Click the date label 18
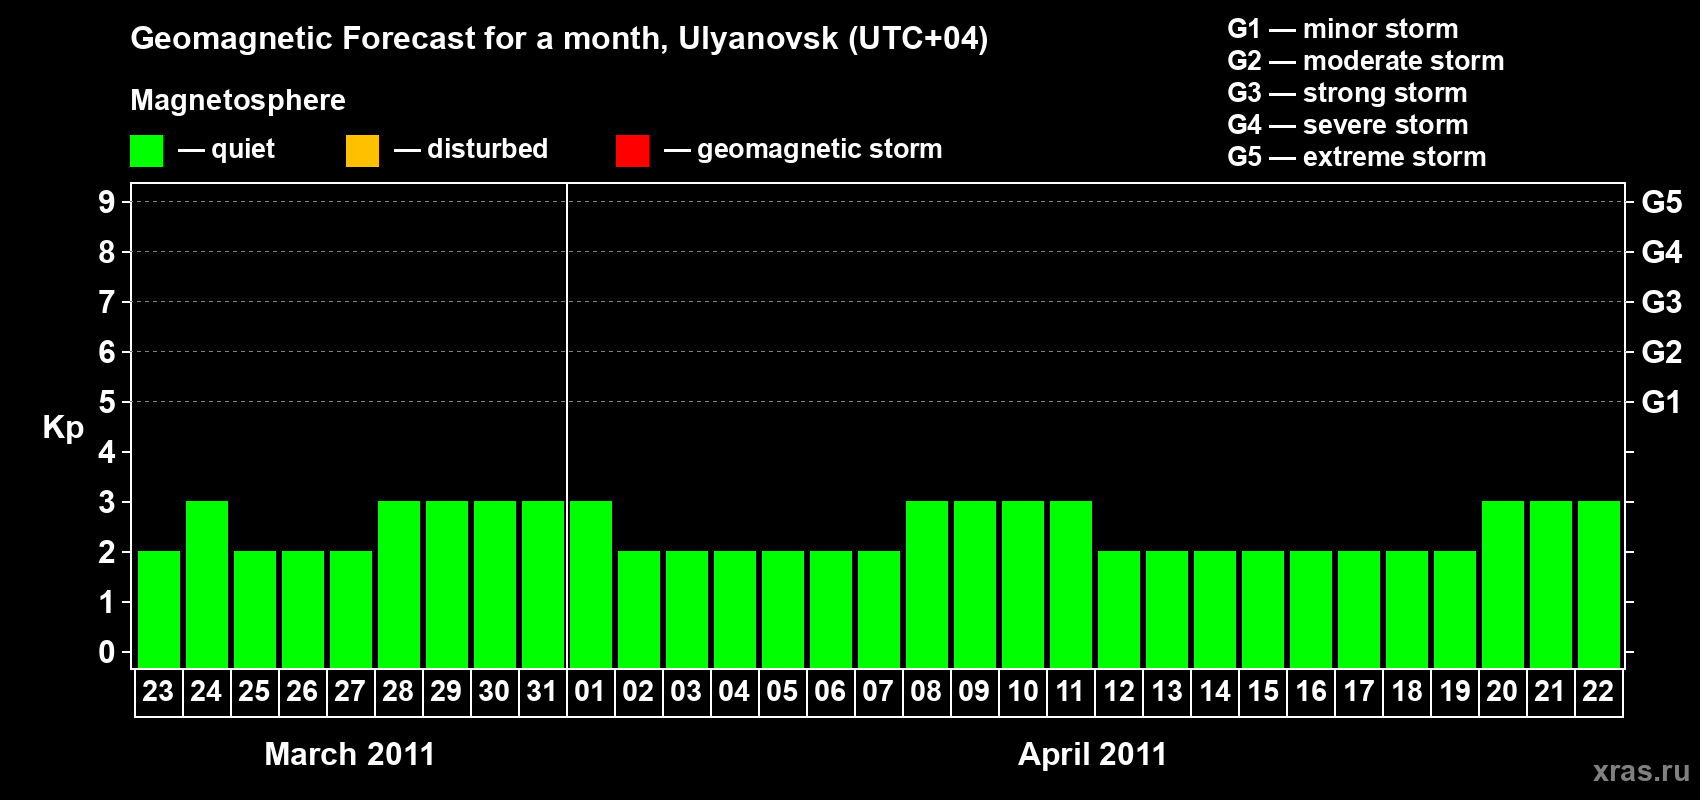This screenshot has width=1700, height=800. point(1407,691)
